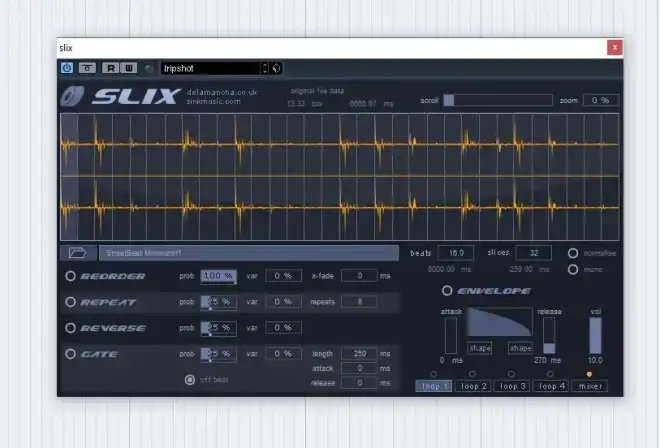Enable the normalise option
The image size is (660, 448).
click(573, 253)
